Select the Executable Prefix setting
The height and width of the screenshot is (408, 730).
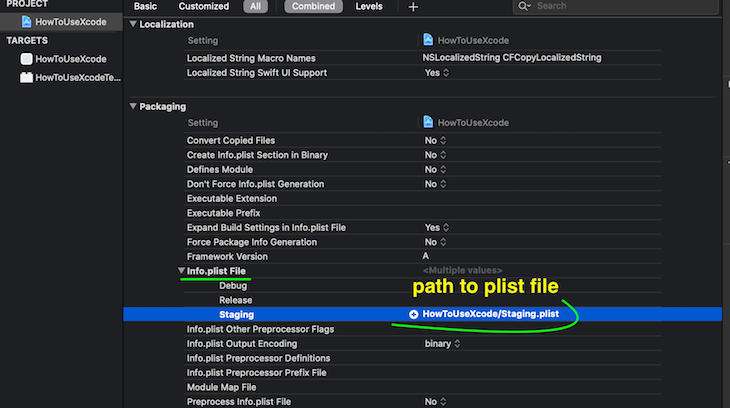coord(223,213)
